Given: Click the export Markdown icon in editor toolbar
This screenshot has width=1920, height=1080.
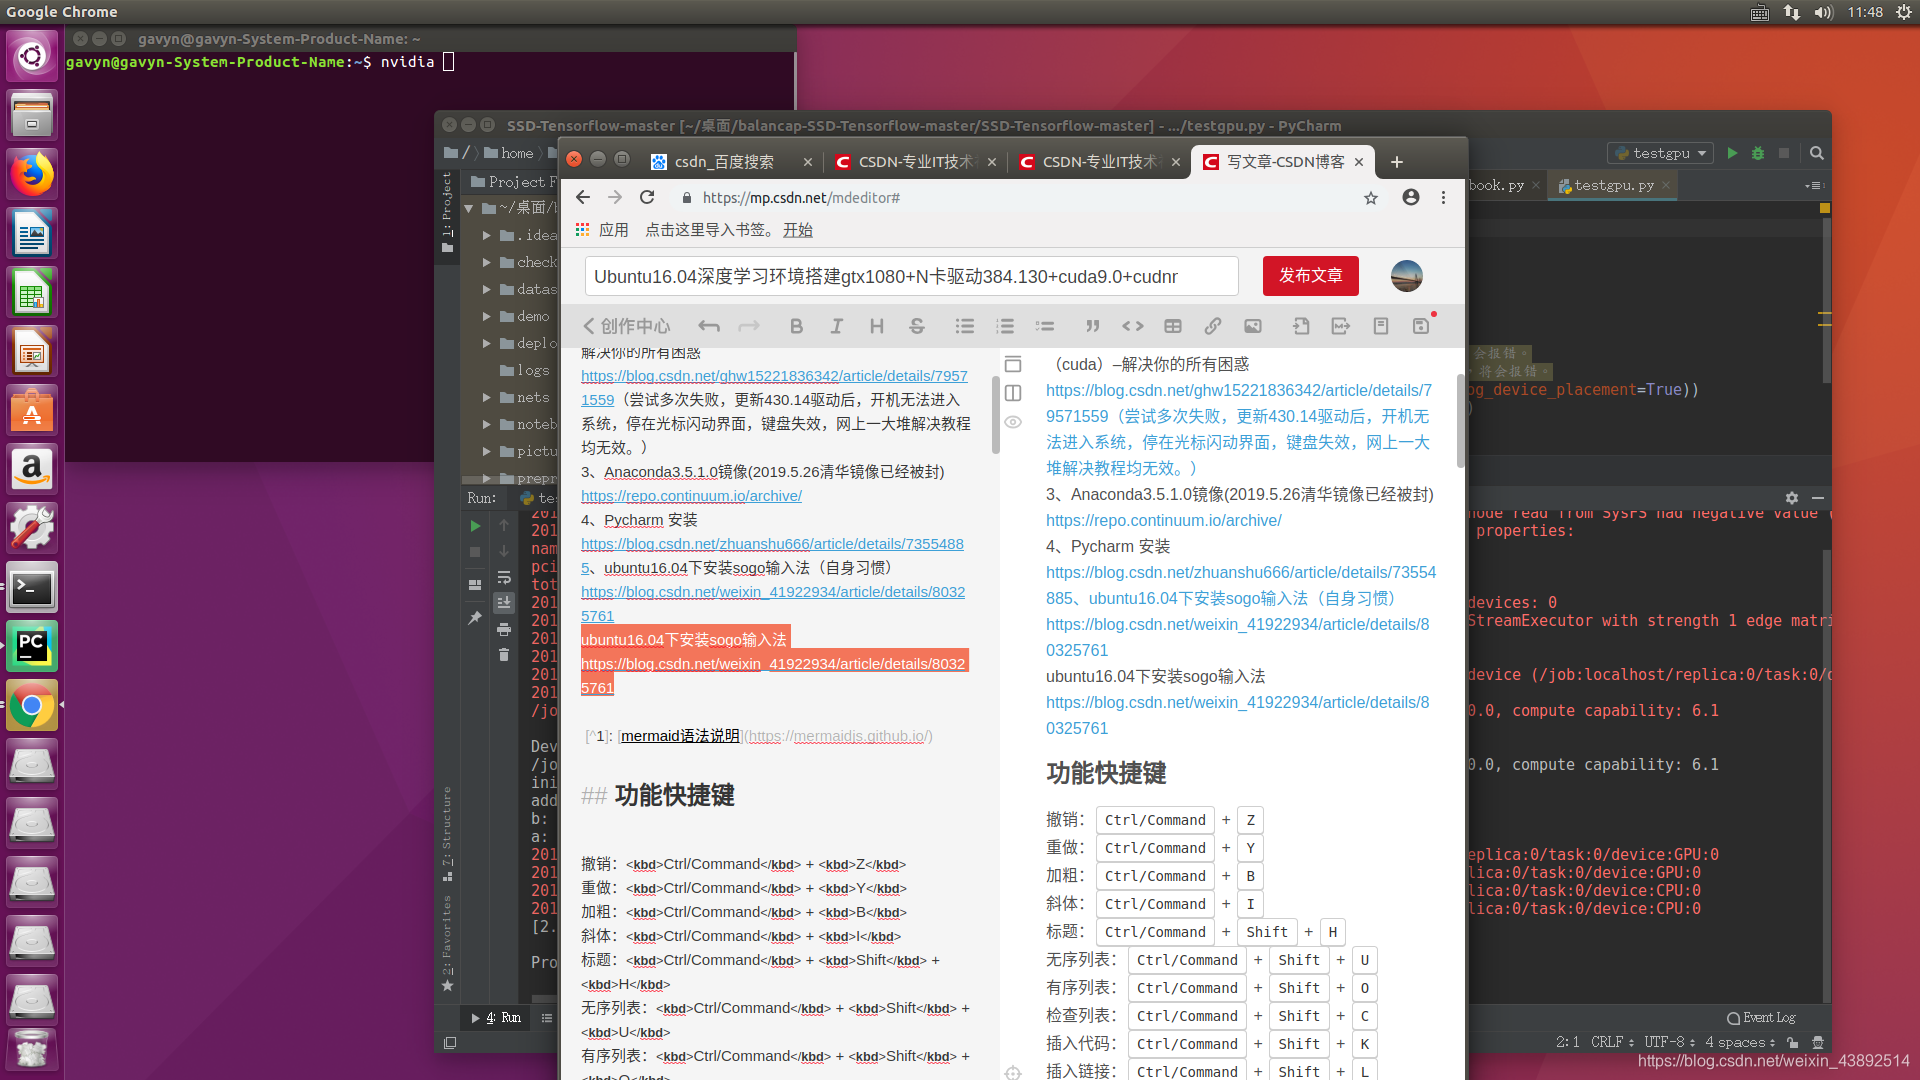Looking at the screenshot, I should [x=1340, y=326].
